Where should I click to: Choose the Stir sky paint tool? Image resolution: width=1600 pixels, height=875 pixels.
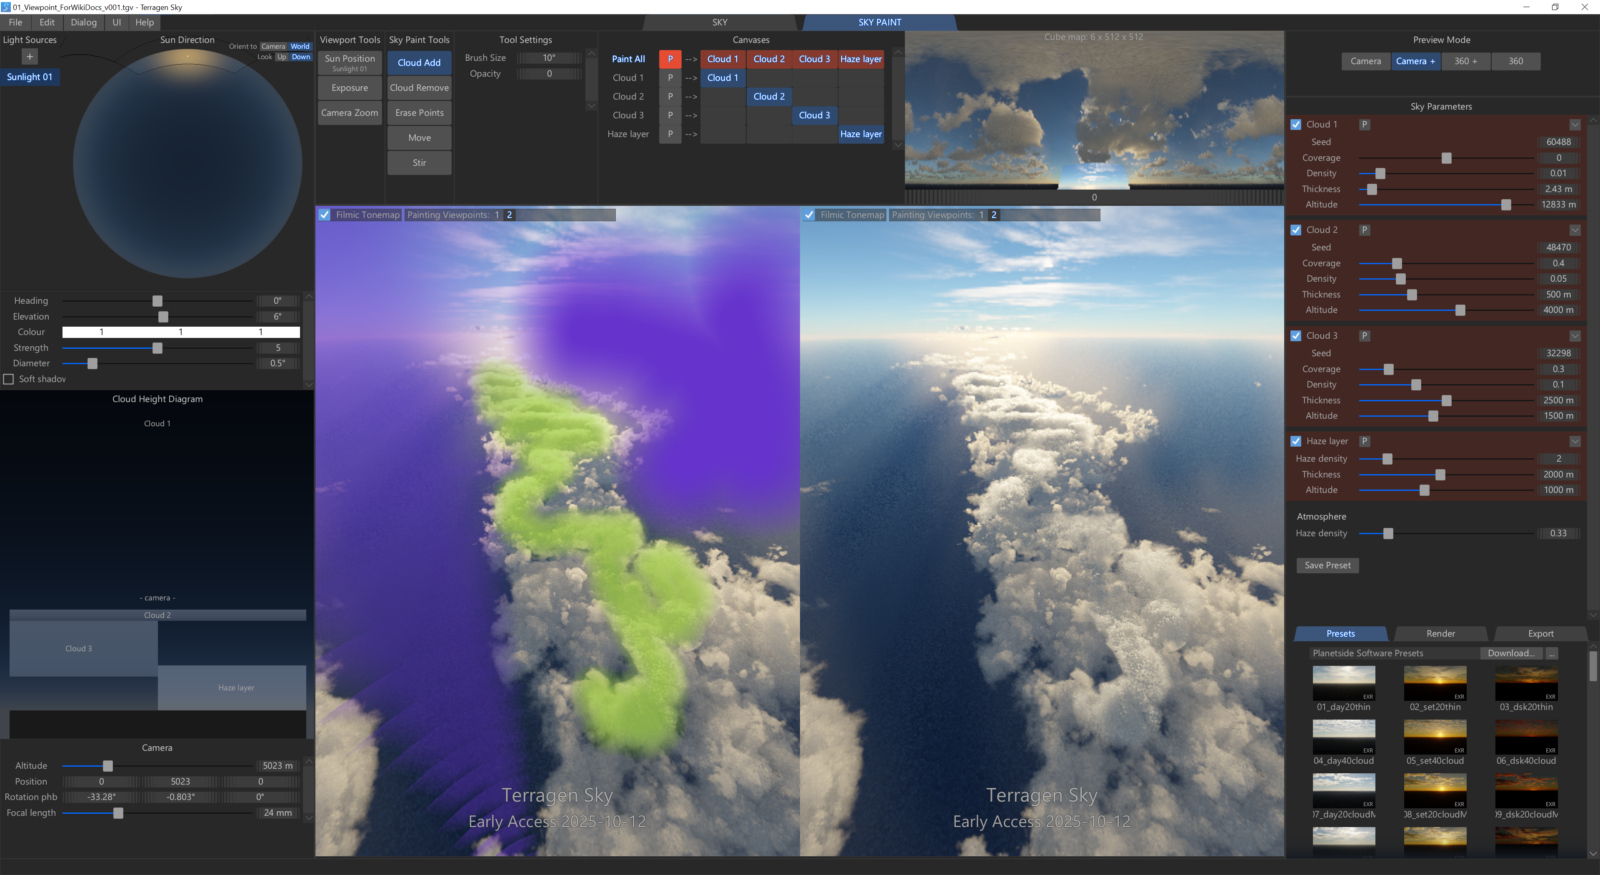[419, 163]
